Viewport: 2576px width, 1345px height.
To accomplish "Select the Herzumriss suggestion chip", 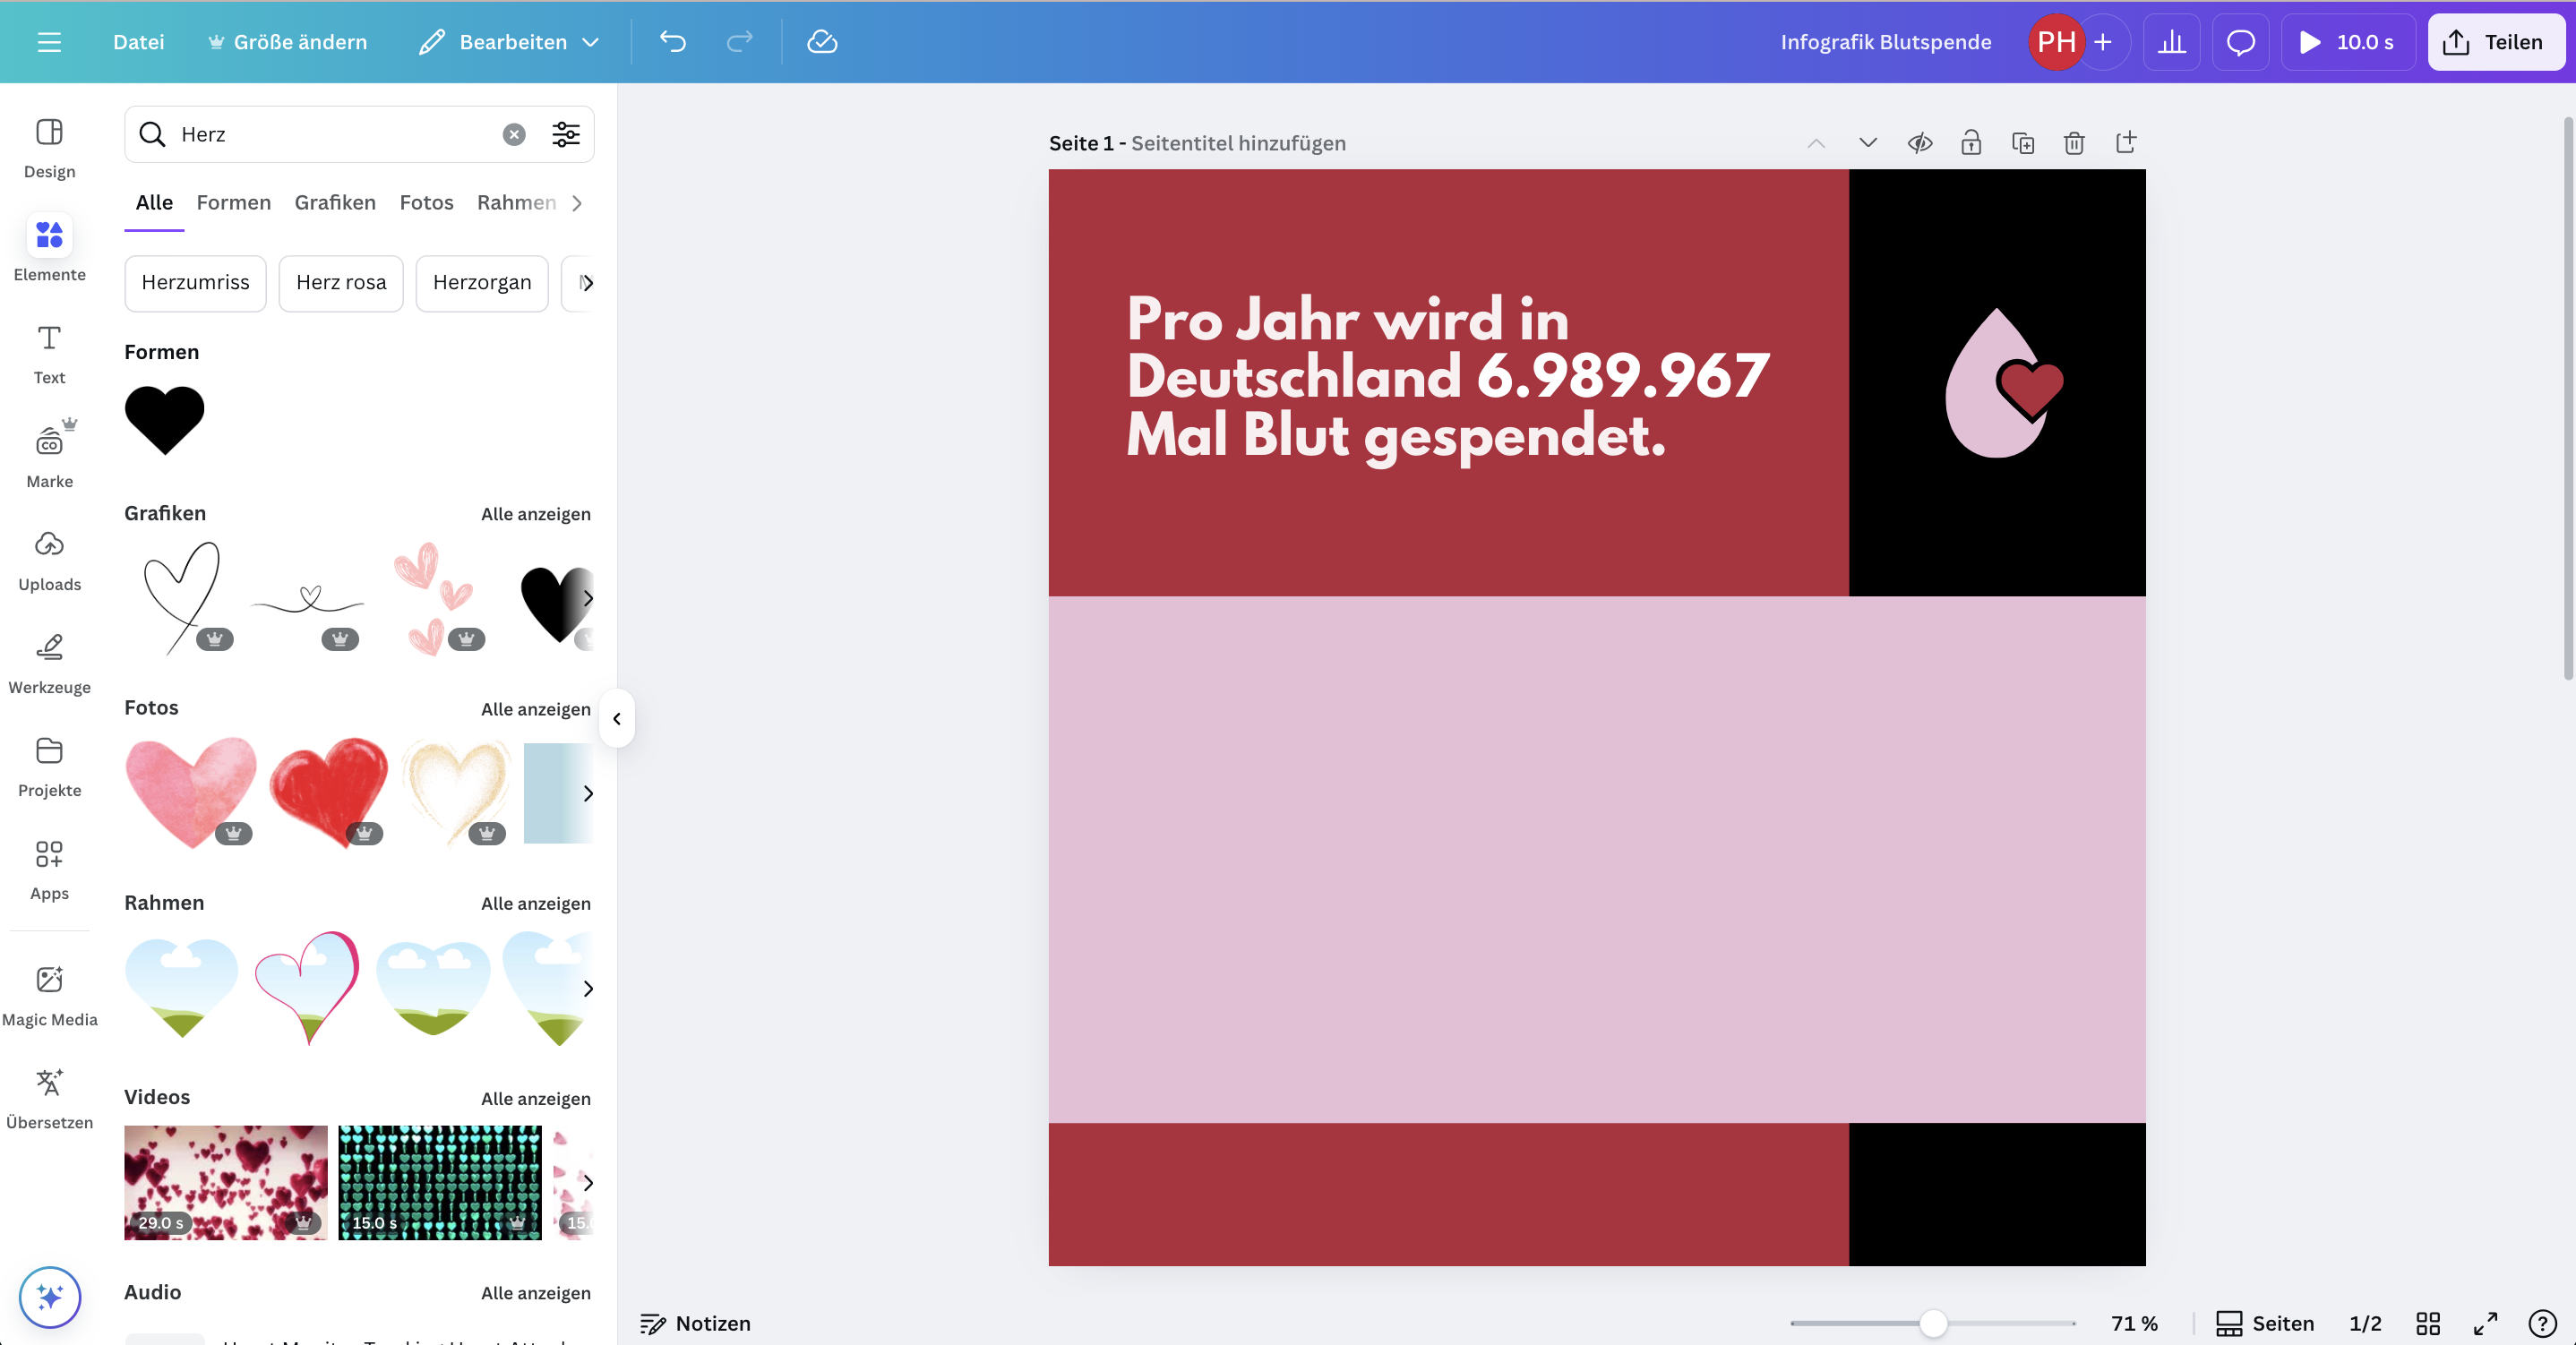I will (x=195, y=283).
